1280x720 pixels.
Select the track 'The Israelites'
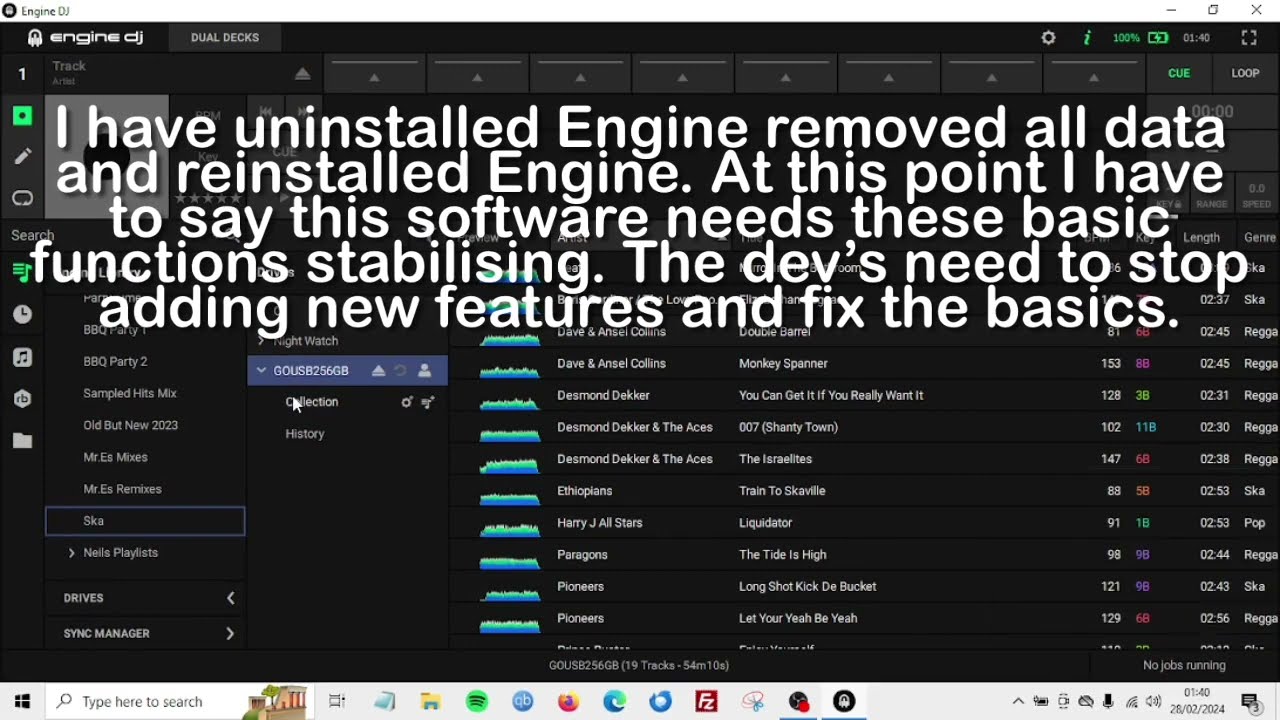775,460
